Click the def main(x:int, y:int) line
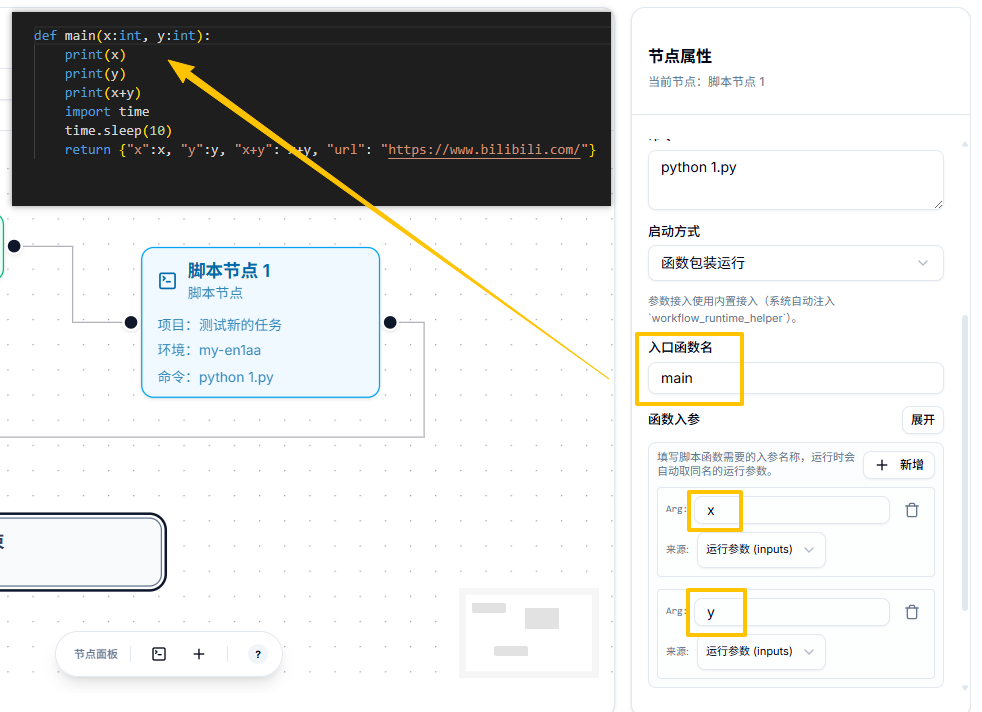The image size is (982, 712). click(x=122, y=36)
